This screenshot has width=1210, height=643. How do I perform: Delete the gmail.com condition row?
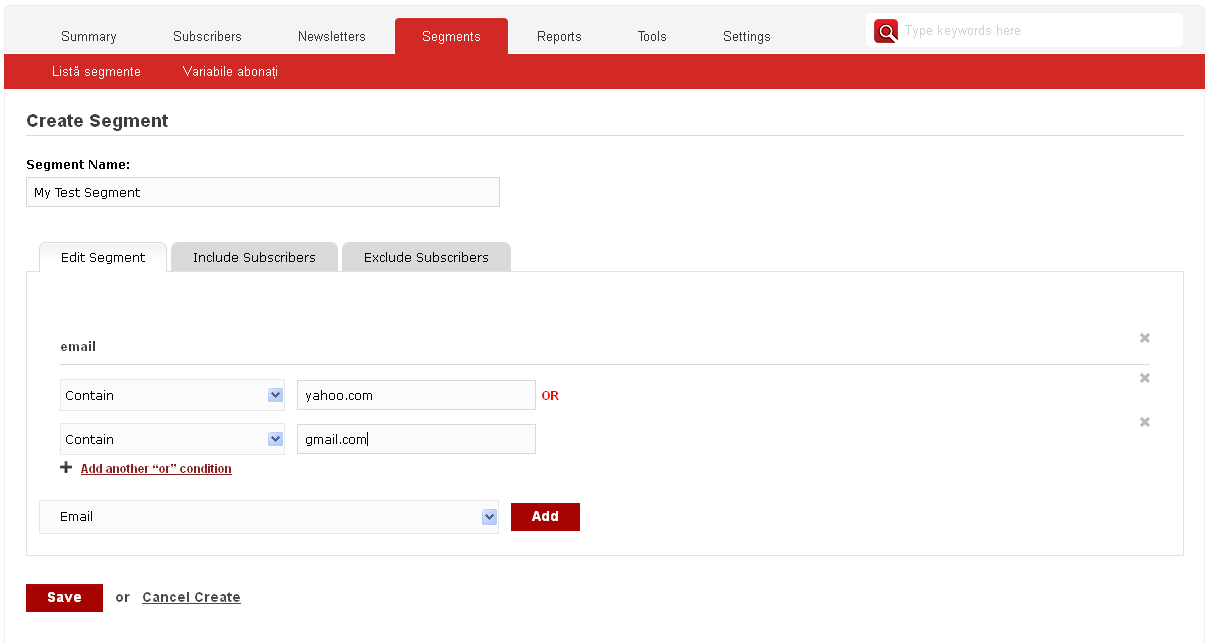[x=1145, y=422]
